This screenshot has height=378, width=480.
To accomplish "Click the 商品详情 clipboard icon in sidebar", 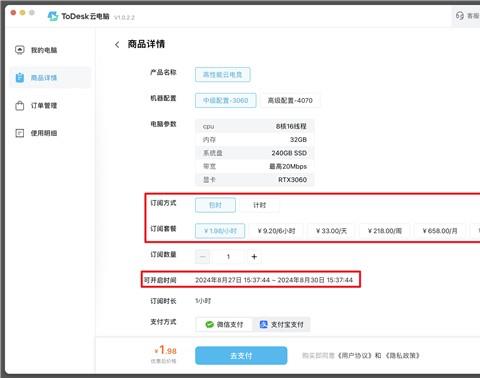I will click(x=20, y=78).
